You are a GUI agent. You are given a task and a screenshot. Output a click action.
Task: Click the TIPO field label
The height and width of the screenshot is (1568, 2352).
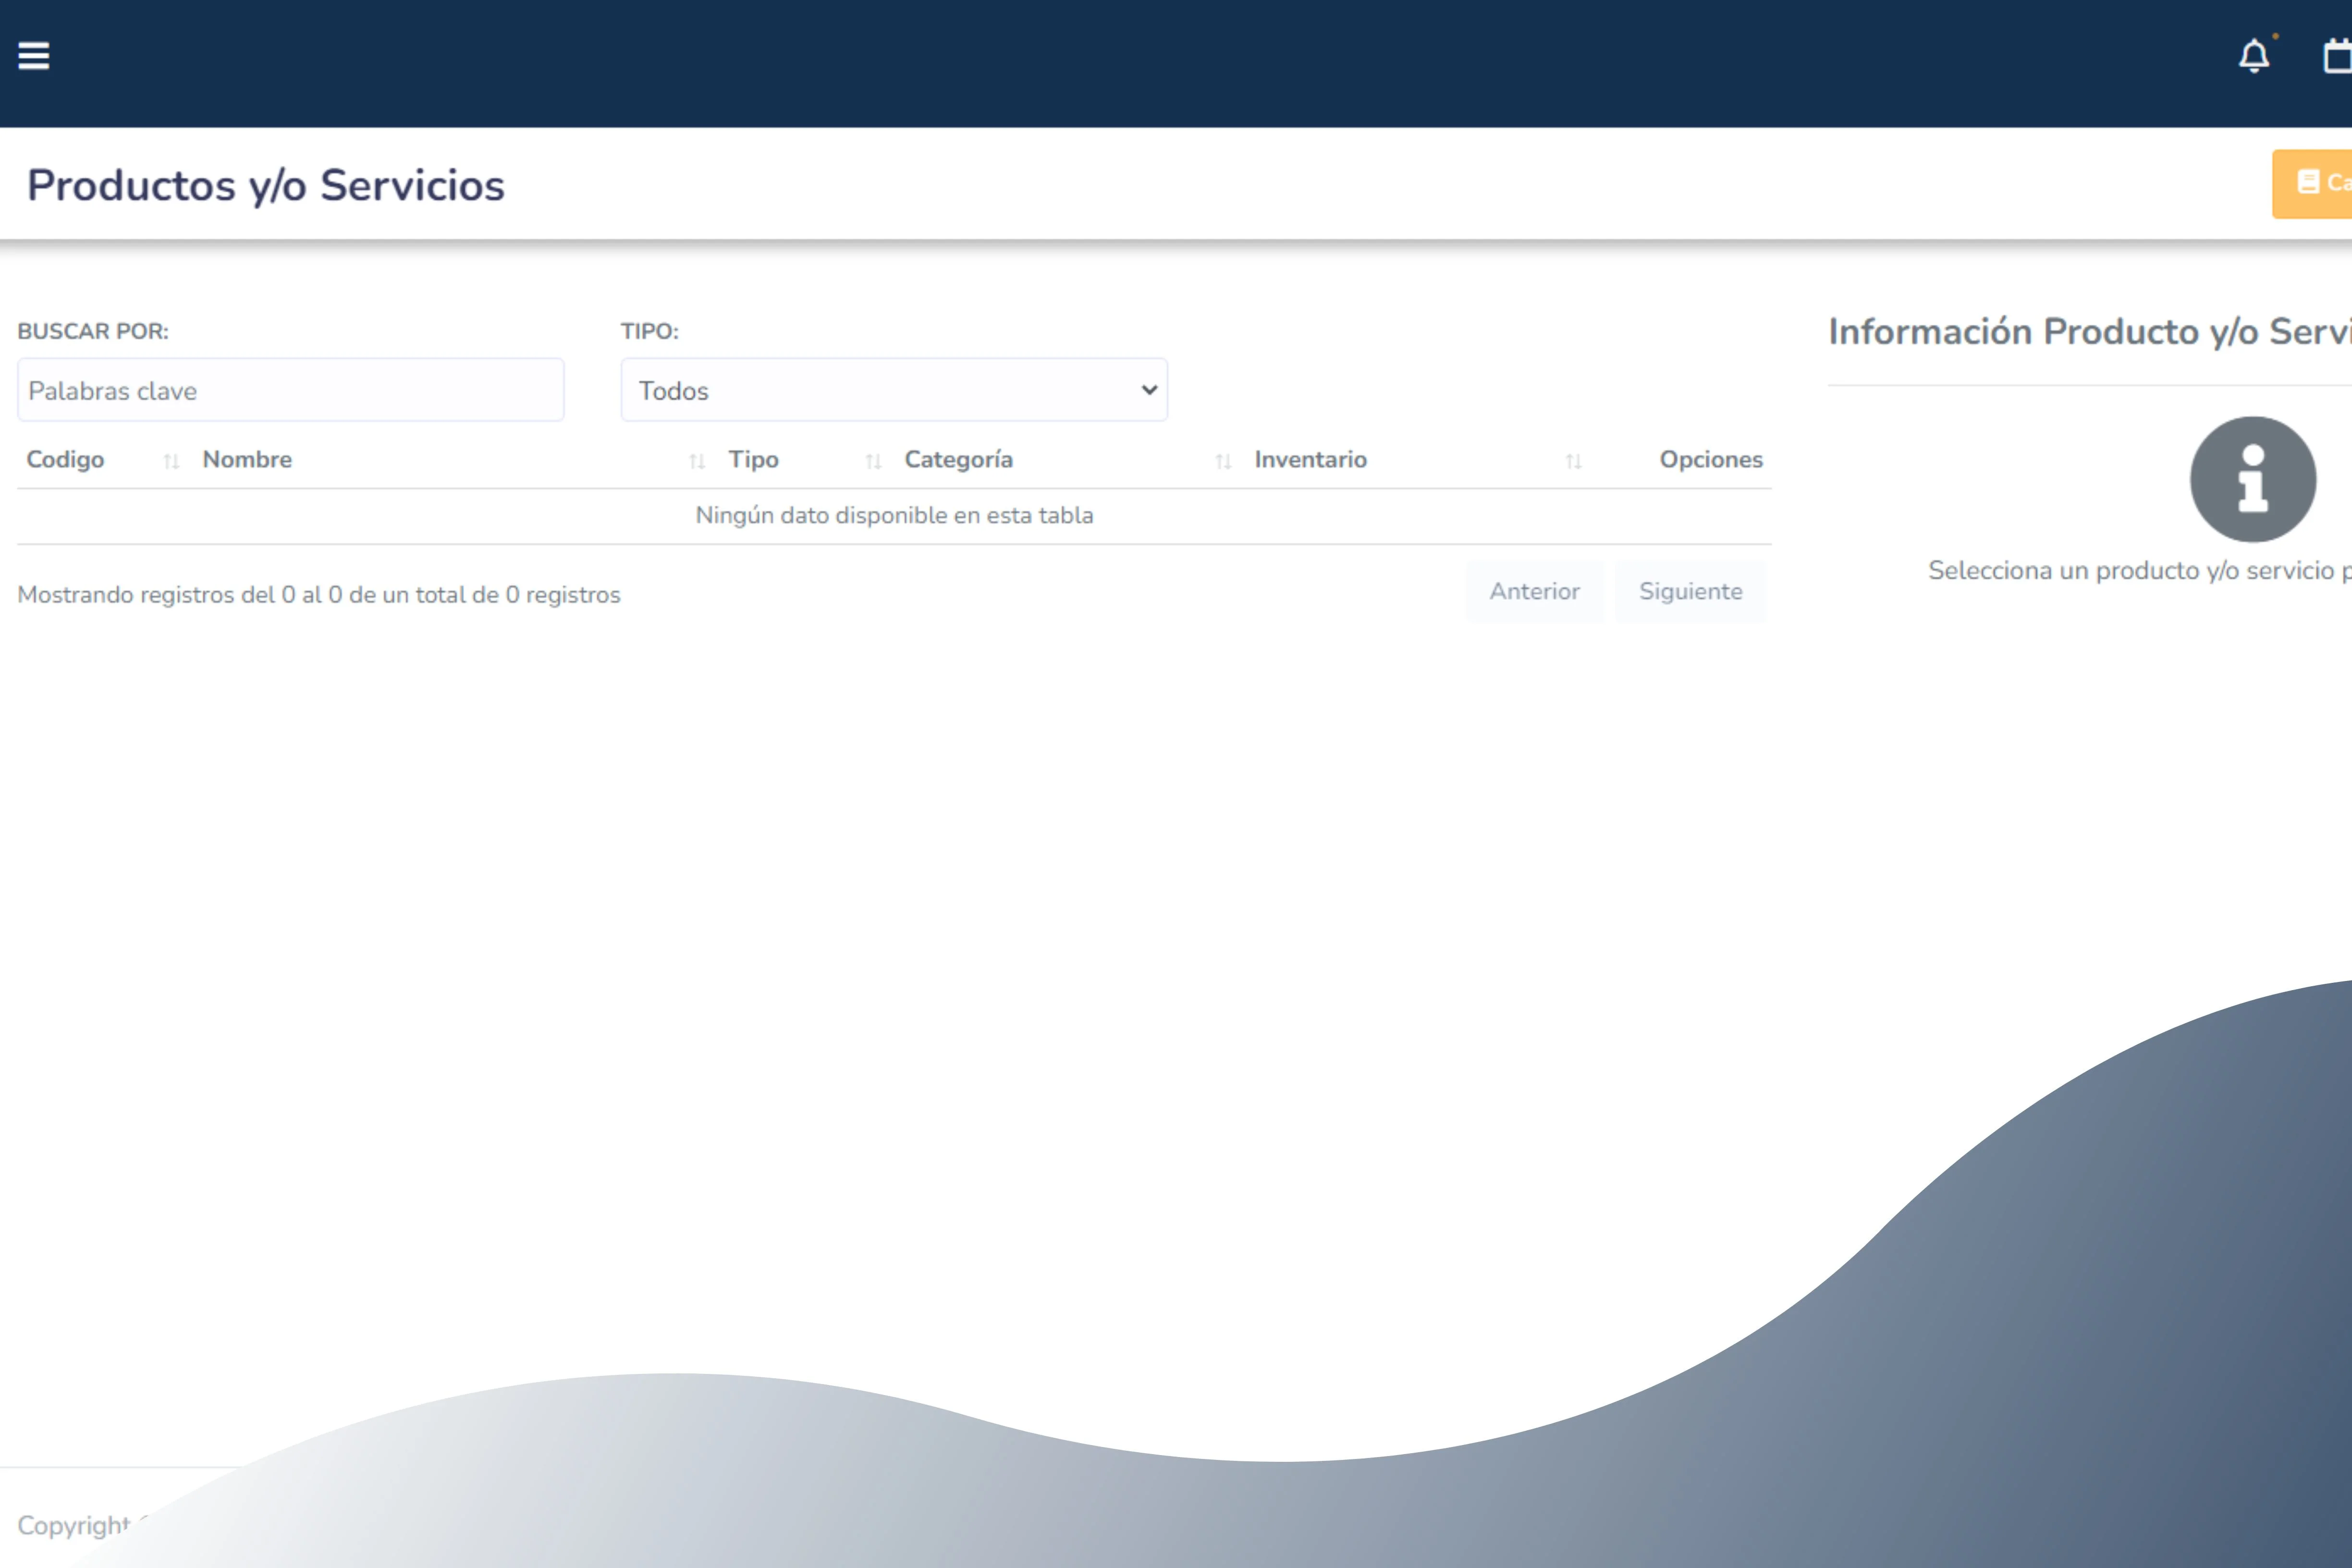click(x=649, y=331)
